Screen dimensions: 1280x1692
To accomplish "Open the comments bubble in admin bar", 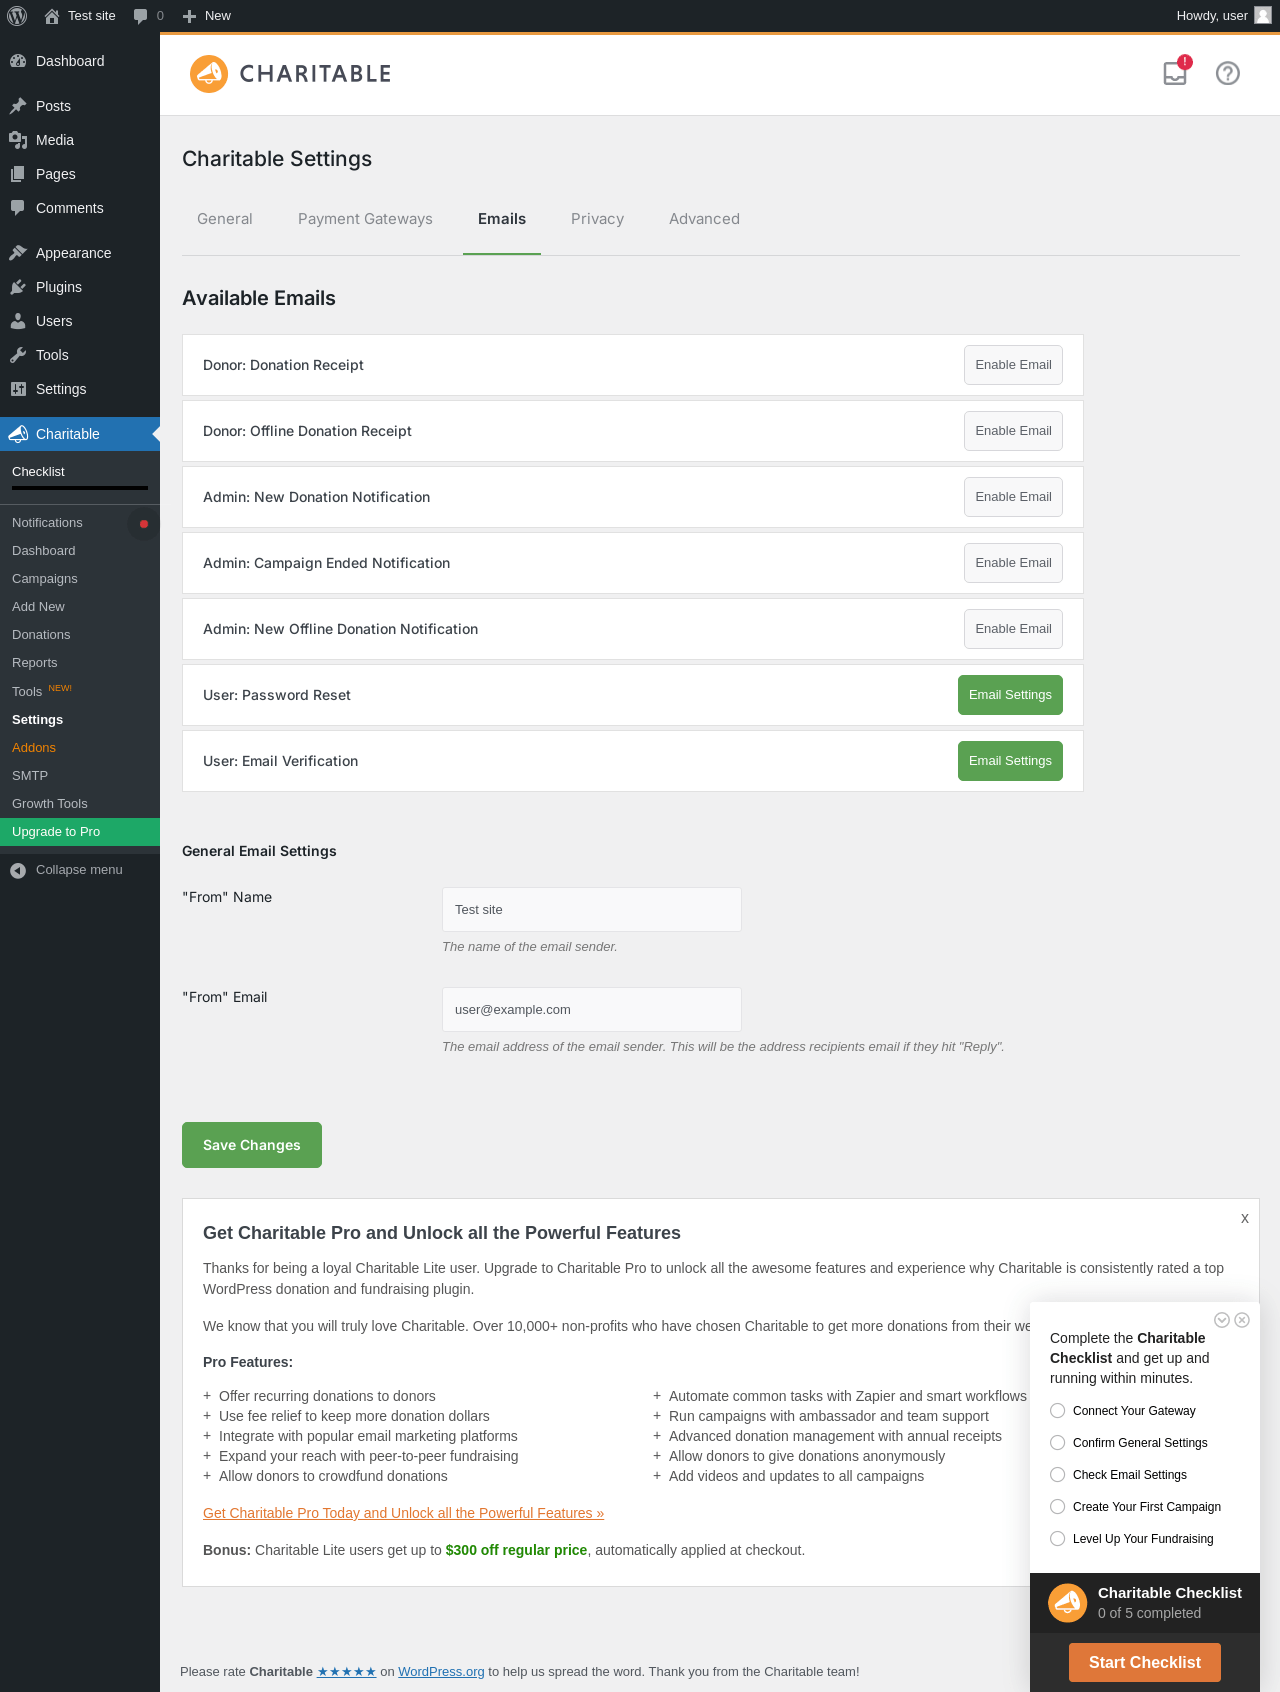I will tap(140, 16).
